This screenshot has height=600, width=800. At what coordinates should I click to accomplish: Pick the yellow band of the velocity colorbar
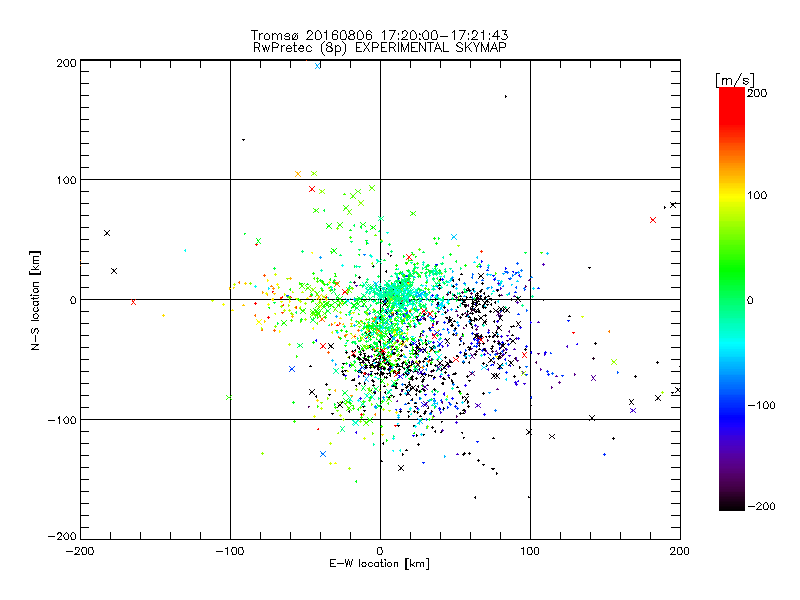click(x=732, y=195)
